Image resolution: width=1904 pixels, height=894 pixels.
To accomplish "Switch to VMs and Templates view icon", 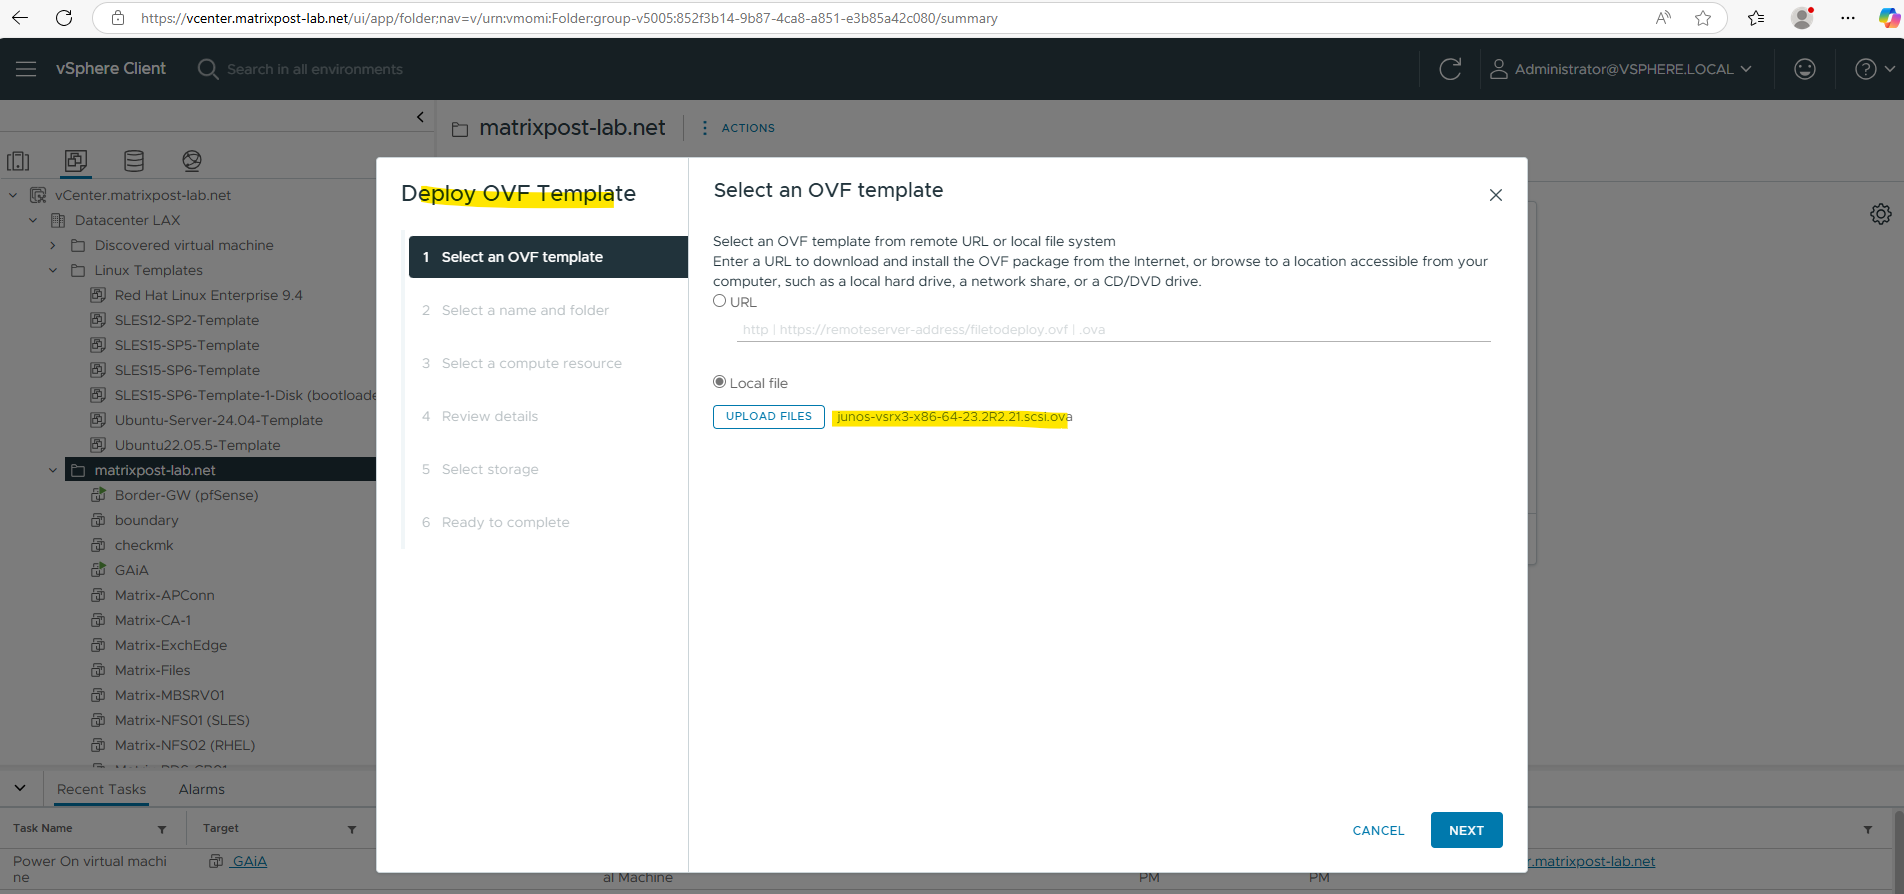I will (76, 161).
